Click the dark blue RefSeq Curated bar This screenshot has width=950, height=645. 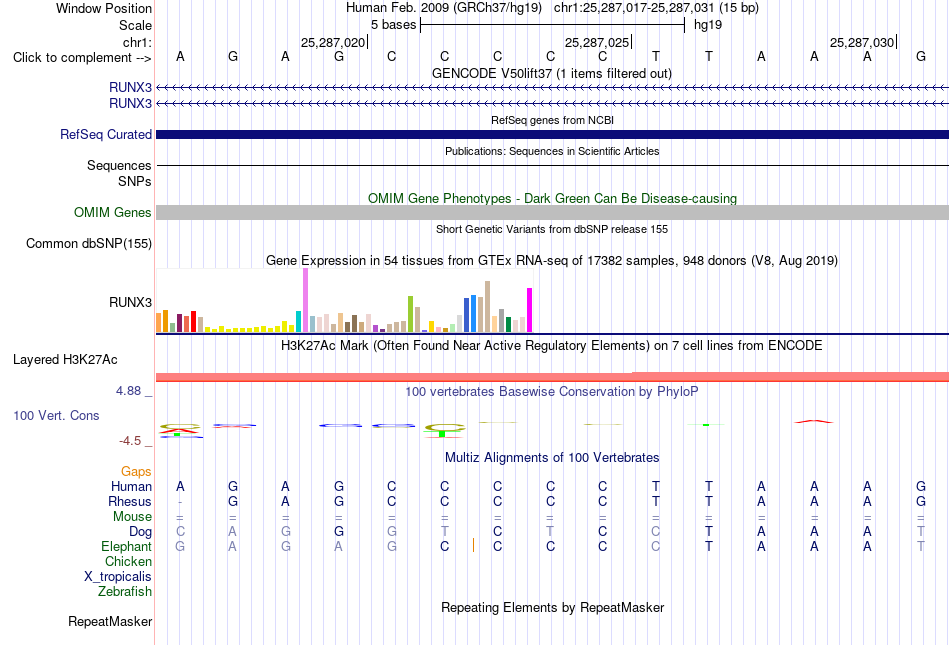click(x=552, y=134)
